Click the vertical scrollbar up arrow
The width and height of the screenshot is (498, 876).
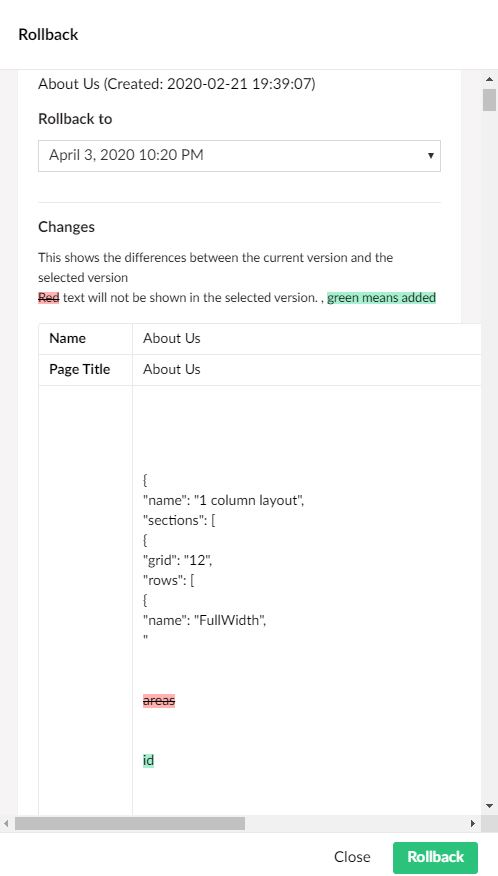pos(490,79)
